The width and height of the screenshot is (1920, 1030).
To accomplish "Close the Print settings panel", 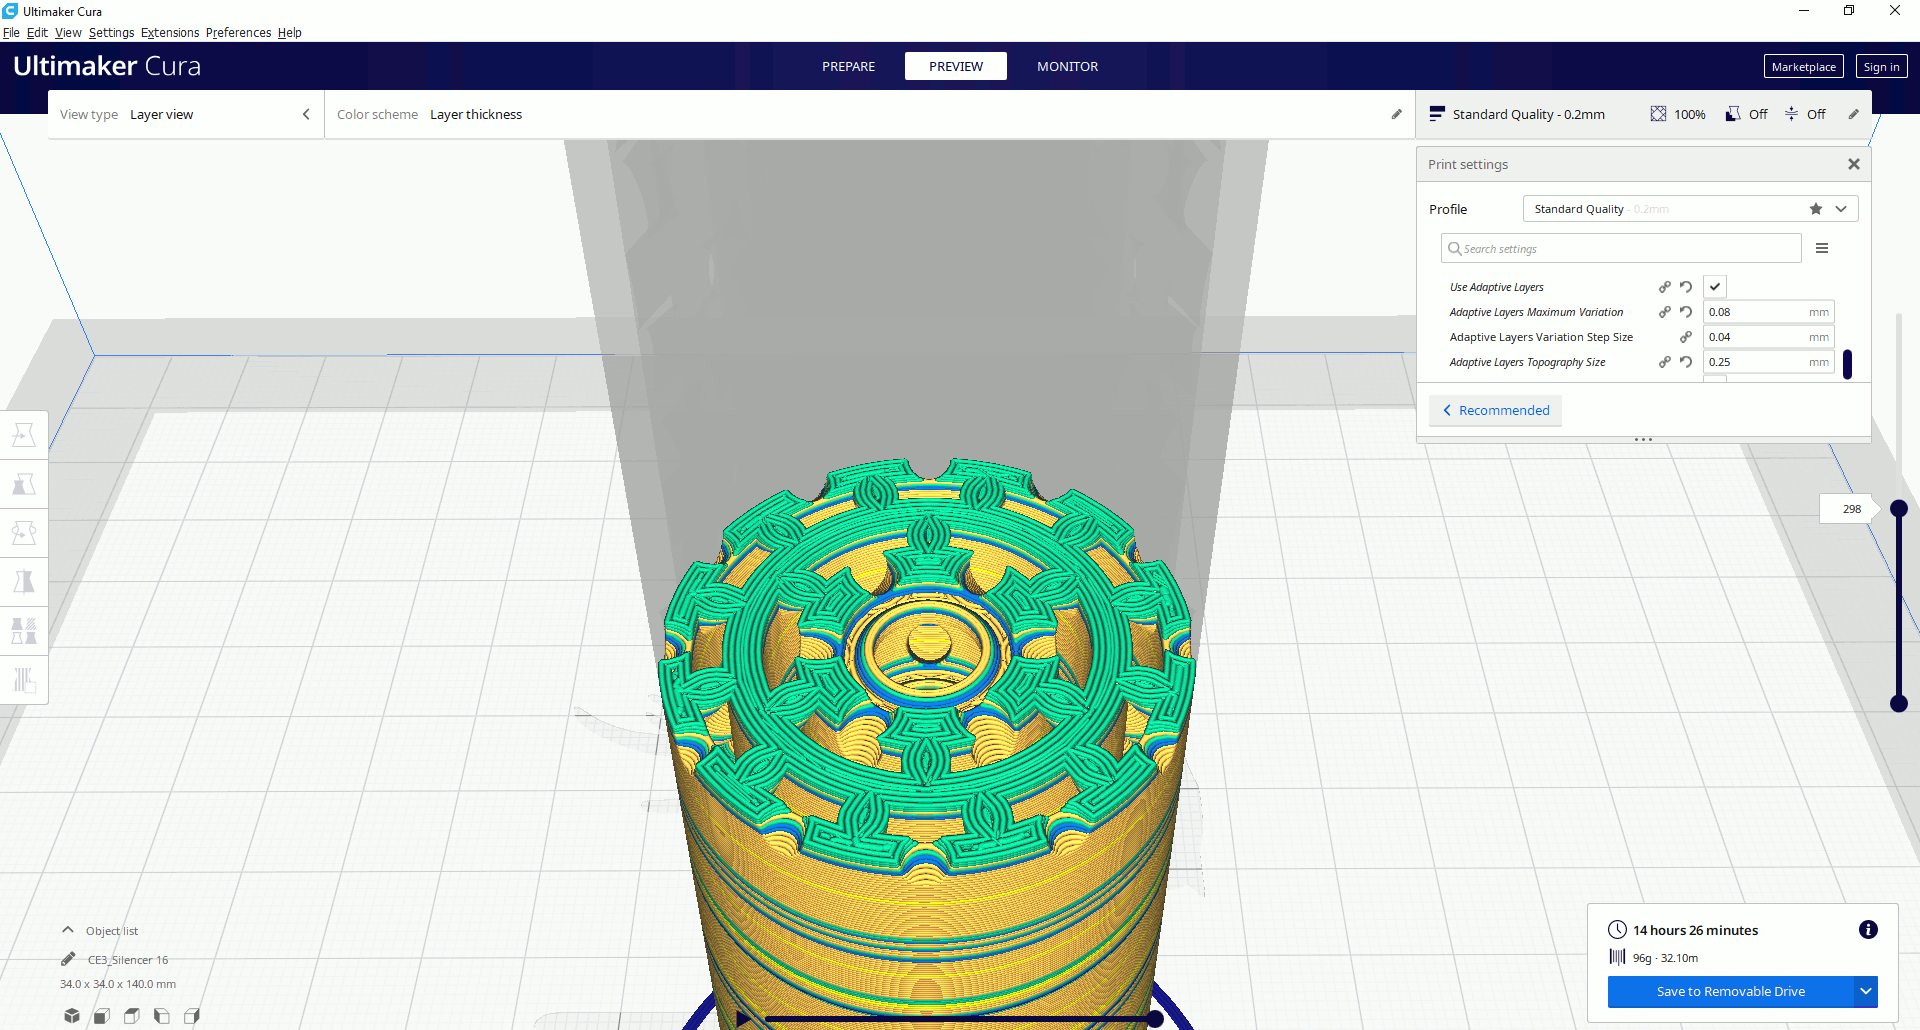I will pyautogui.click(x=1854, y=164).
